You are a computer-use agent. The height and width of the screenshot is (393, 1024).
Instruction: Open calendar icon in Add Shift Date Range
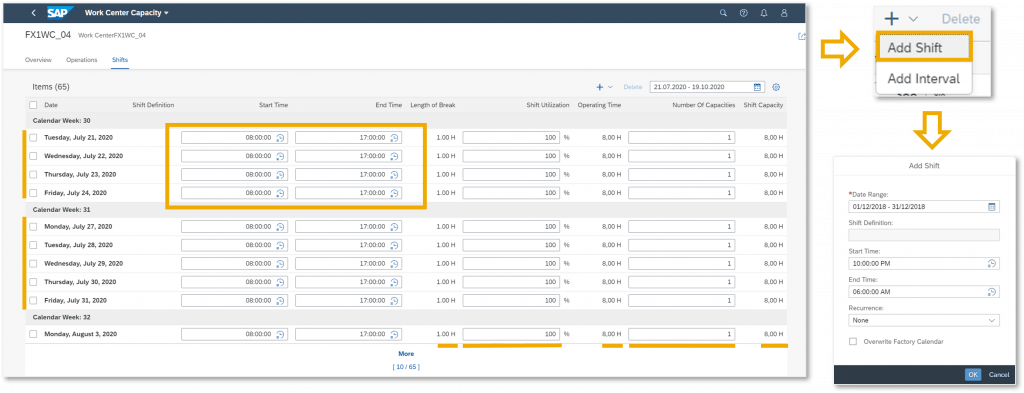point(991,206)
